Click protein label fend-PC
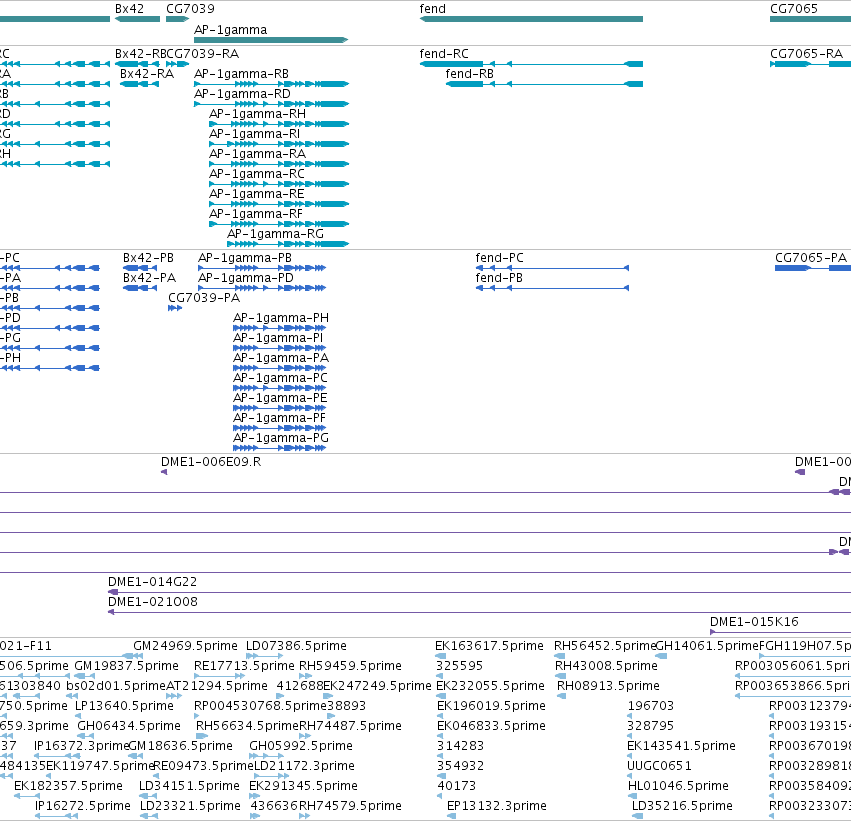 500,258
